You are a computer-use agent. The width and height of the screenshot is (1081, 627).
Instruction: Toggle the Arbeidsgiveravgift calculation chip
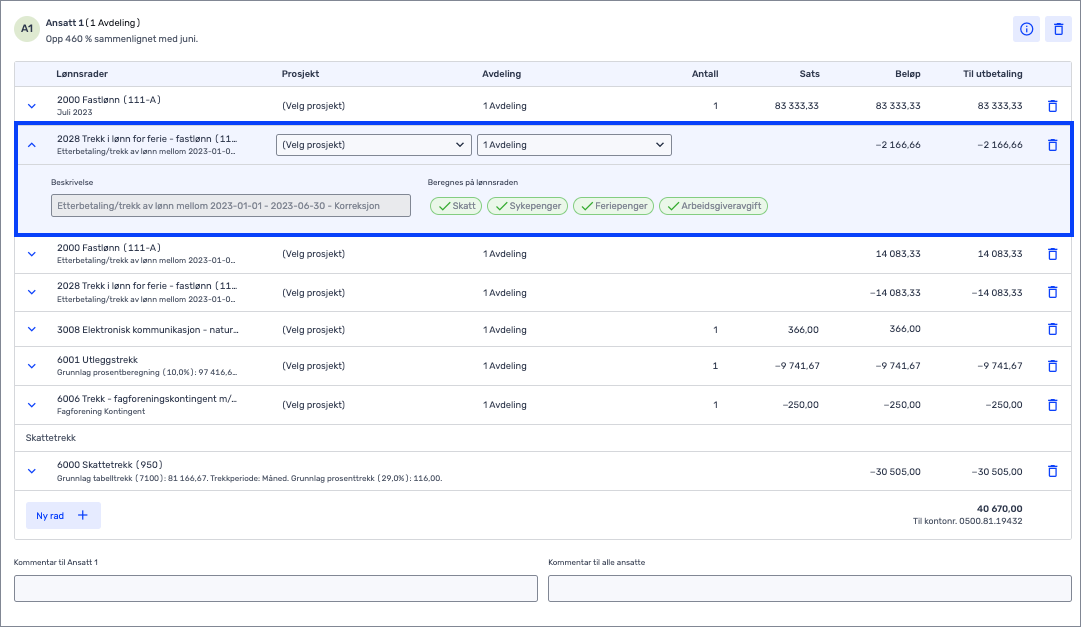[714, 206]
